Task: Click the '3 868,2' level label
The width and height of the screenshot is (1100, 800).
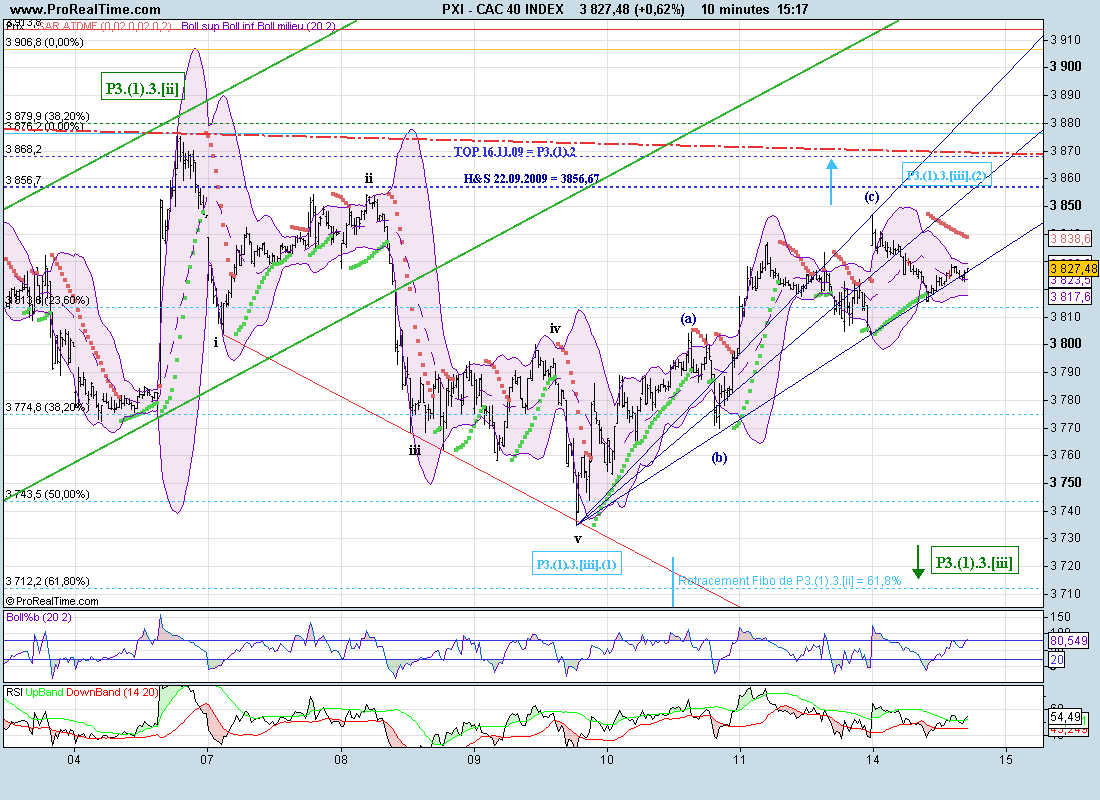Action: click(x=23, y=149)
